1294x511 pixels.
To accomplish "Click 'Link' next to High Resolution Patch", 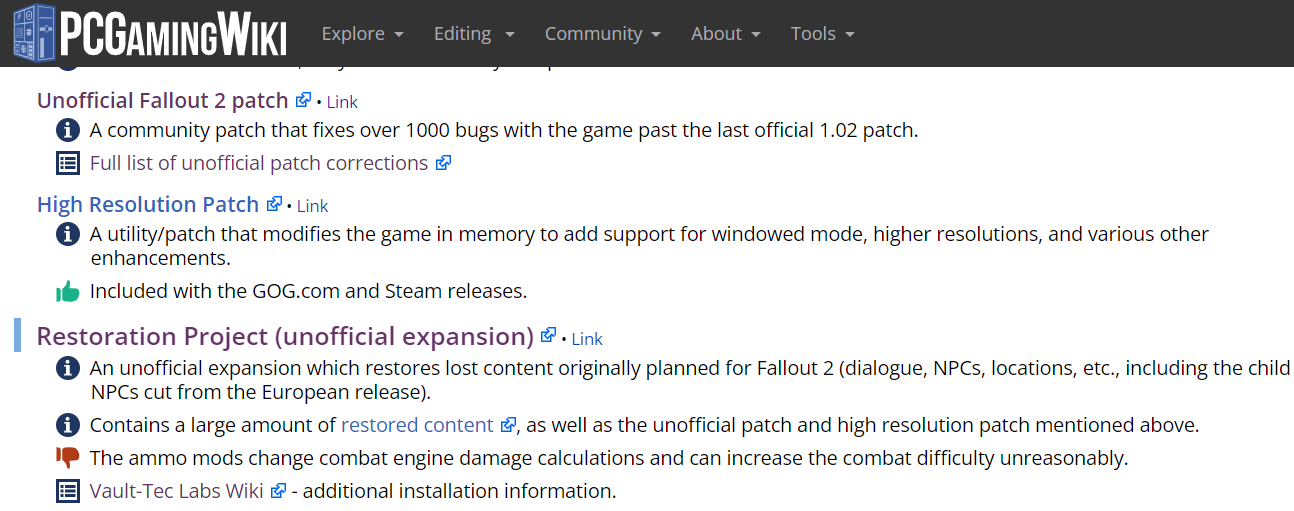I will [312, 206].
